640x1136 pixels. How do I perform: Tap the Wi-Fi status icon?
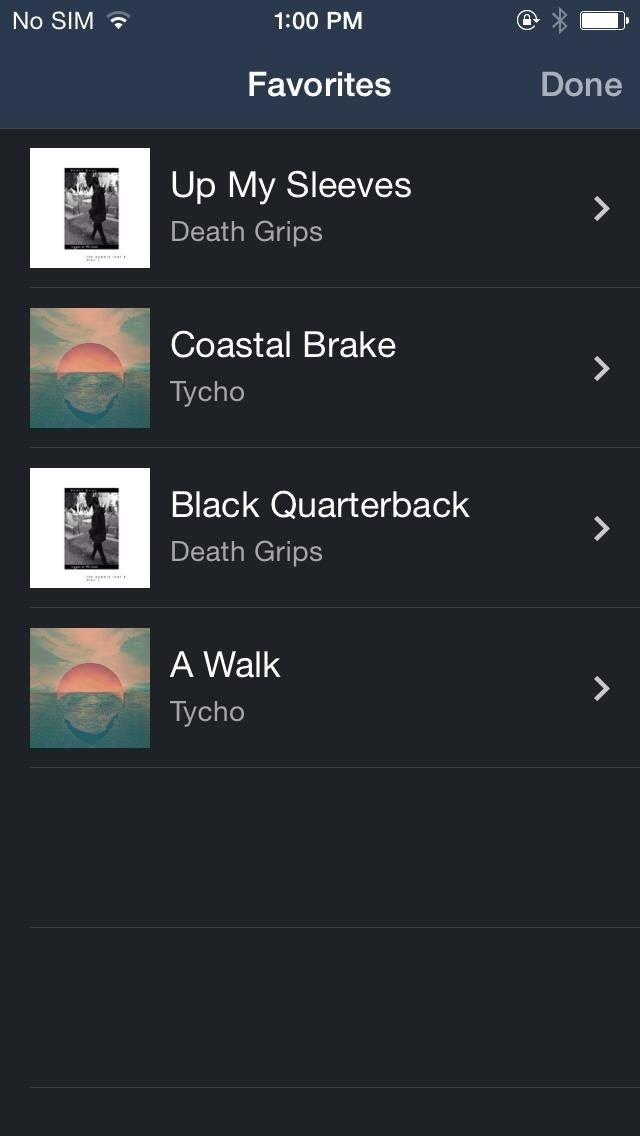click(119, 20)
